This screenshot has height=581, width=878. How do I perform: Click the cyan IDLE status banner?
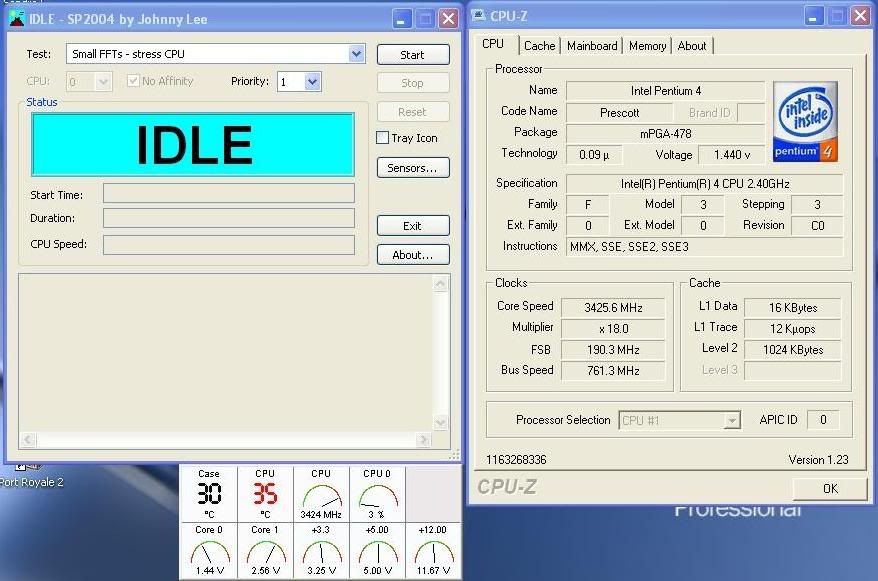193,144
